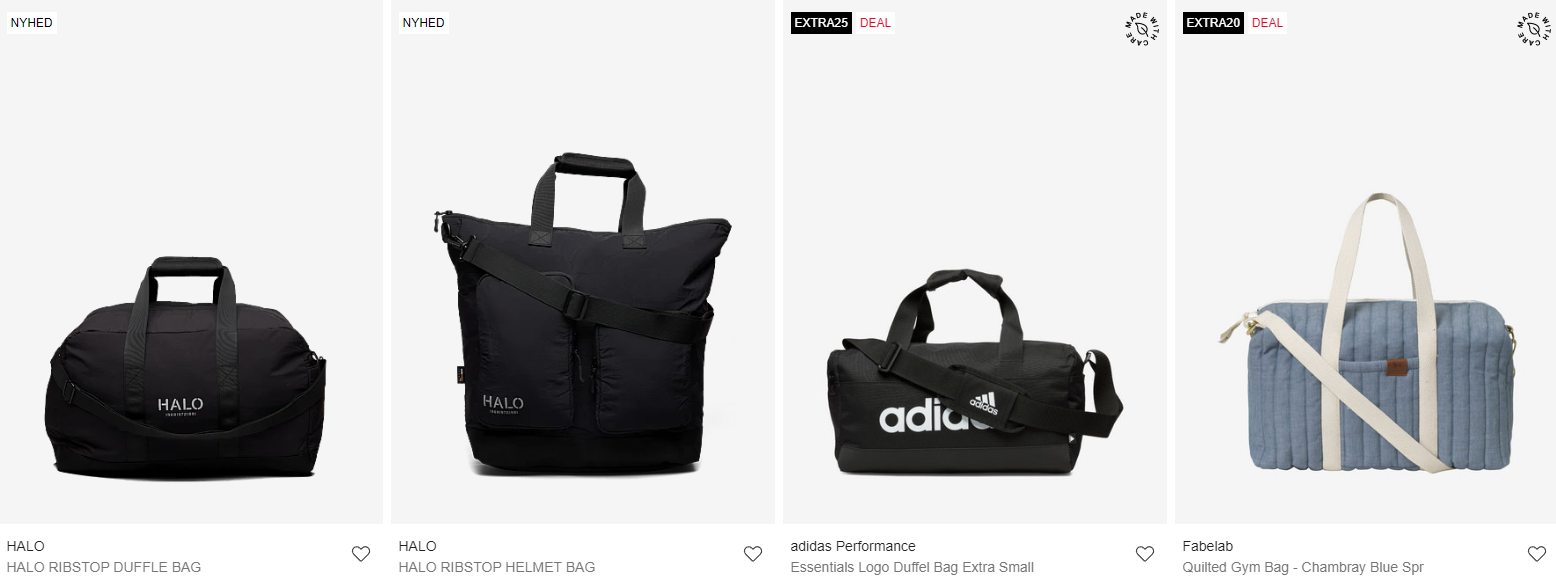Save Fabelab Quilted Gym Bag with heart icon

[1537, 554]
